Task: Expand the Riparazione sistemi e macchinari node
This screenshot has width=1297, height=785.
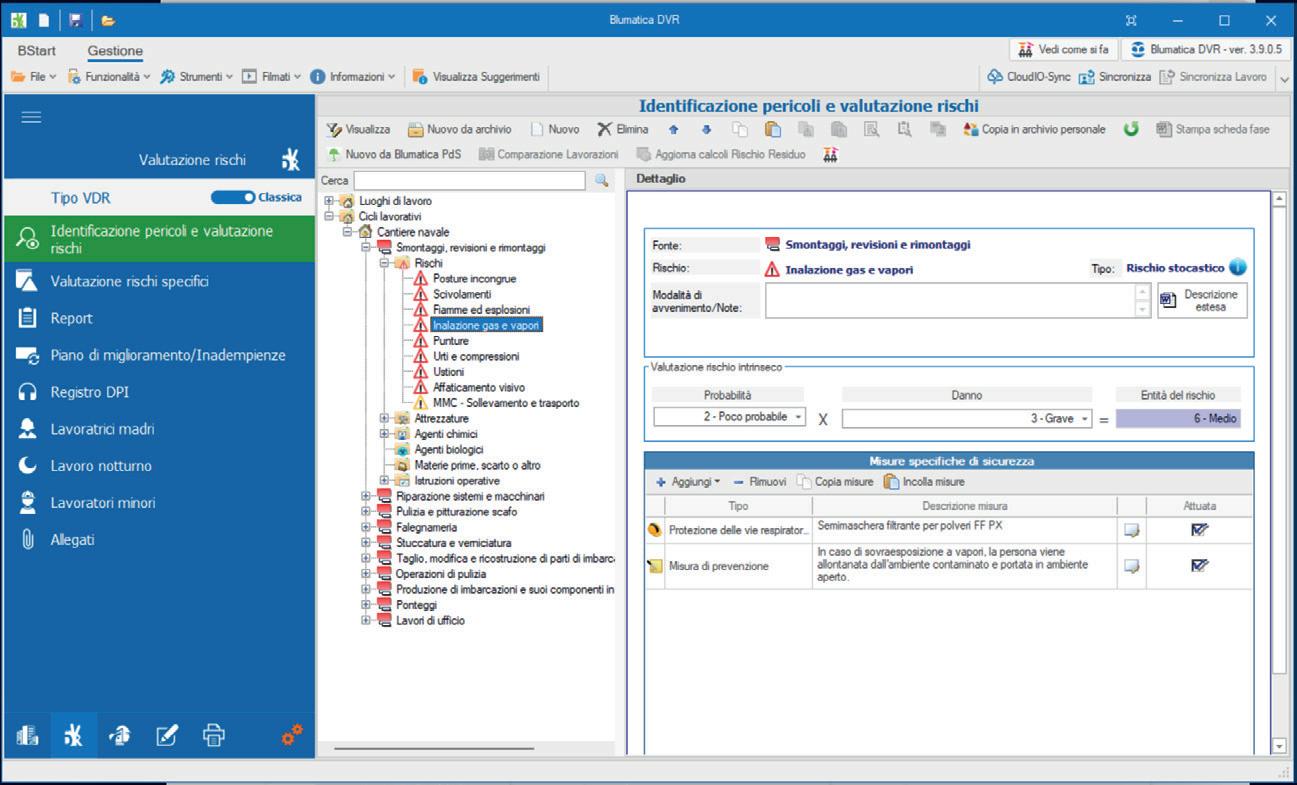Action: [x=366, y=496]
